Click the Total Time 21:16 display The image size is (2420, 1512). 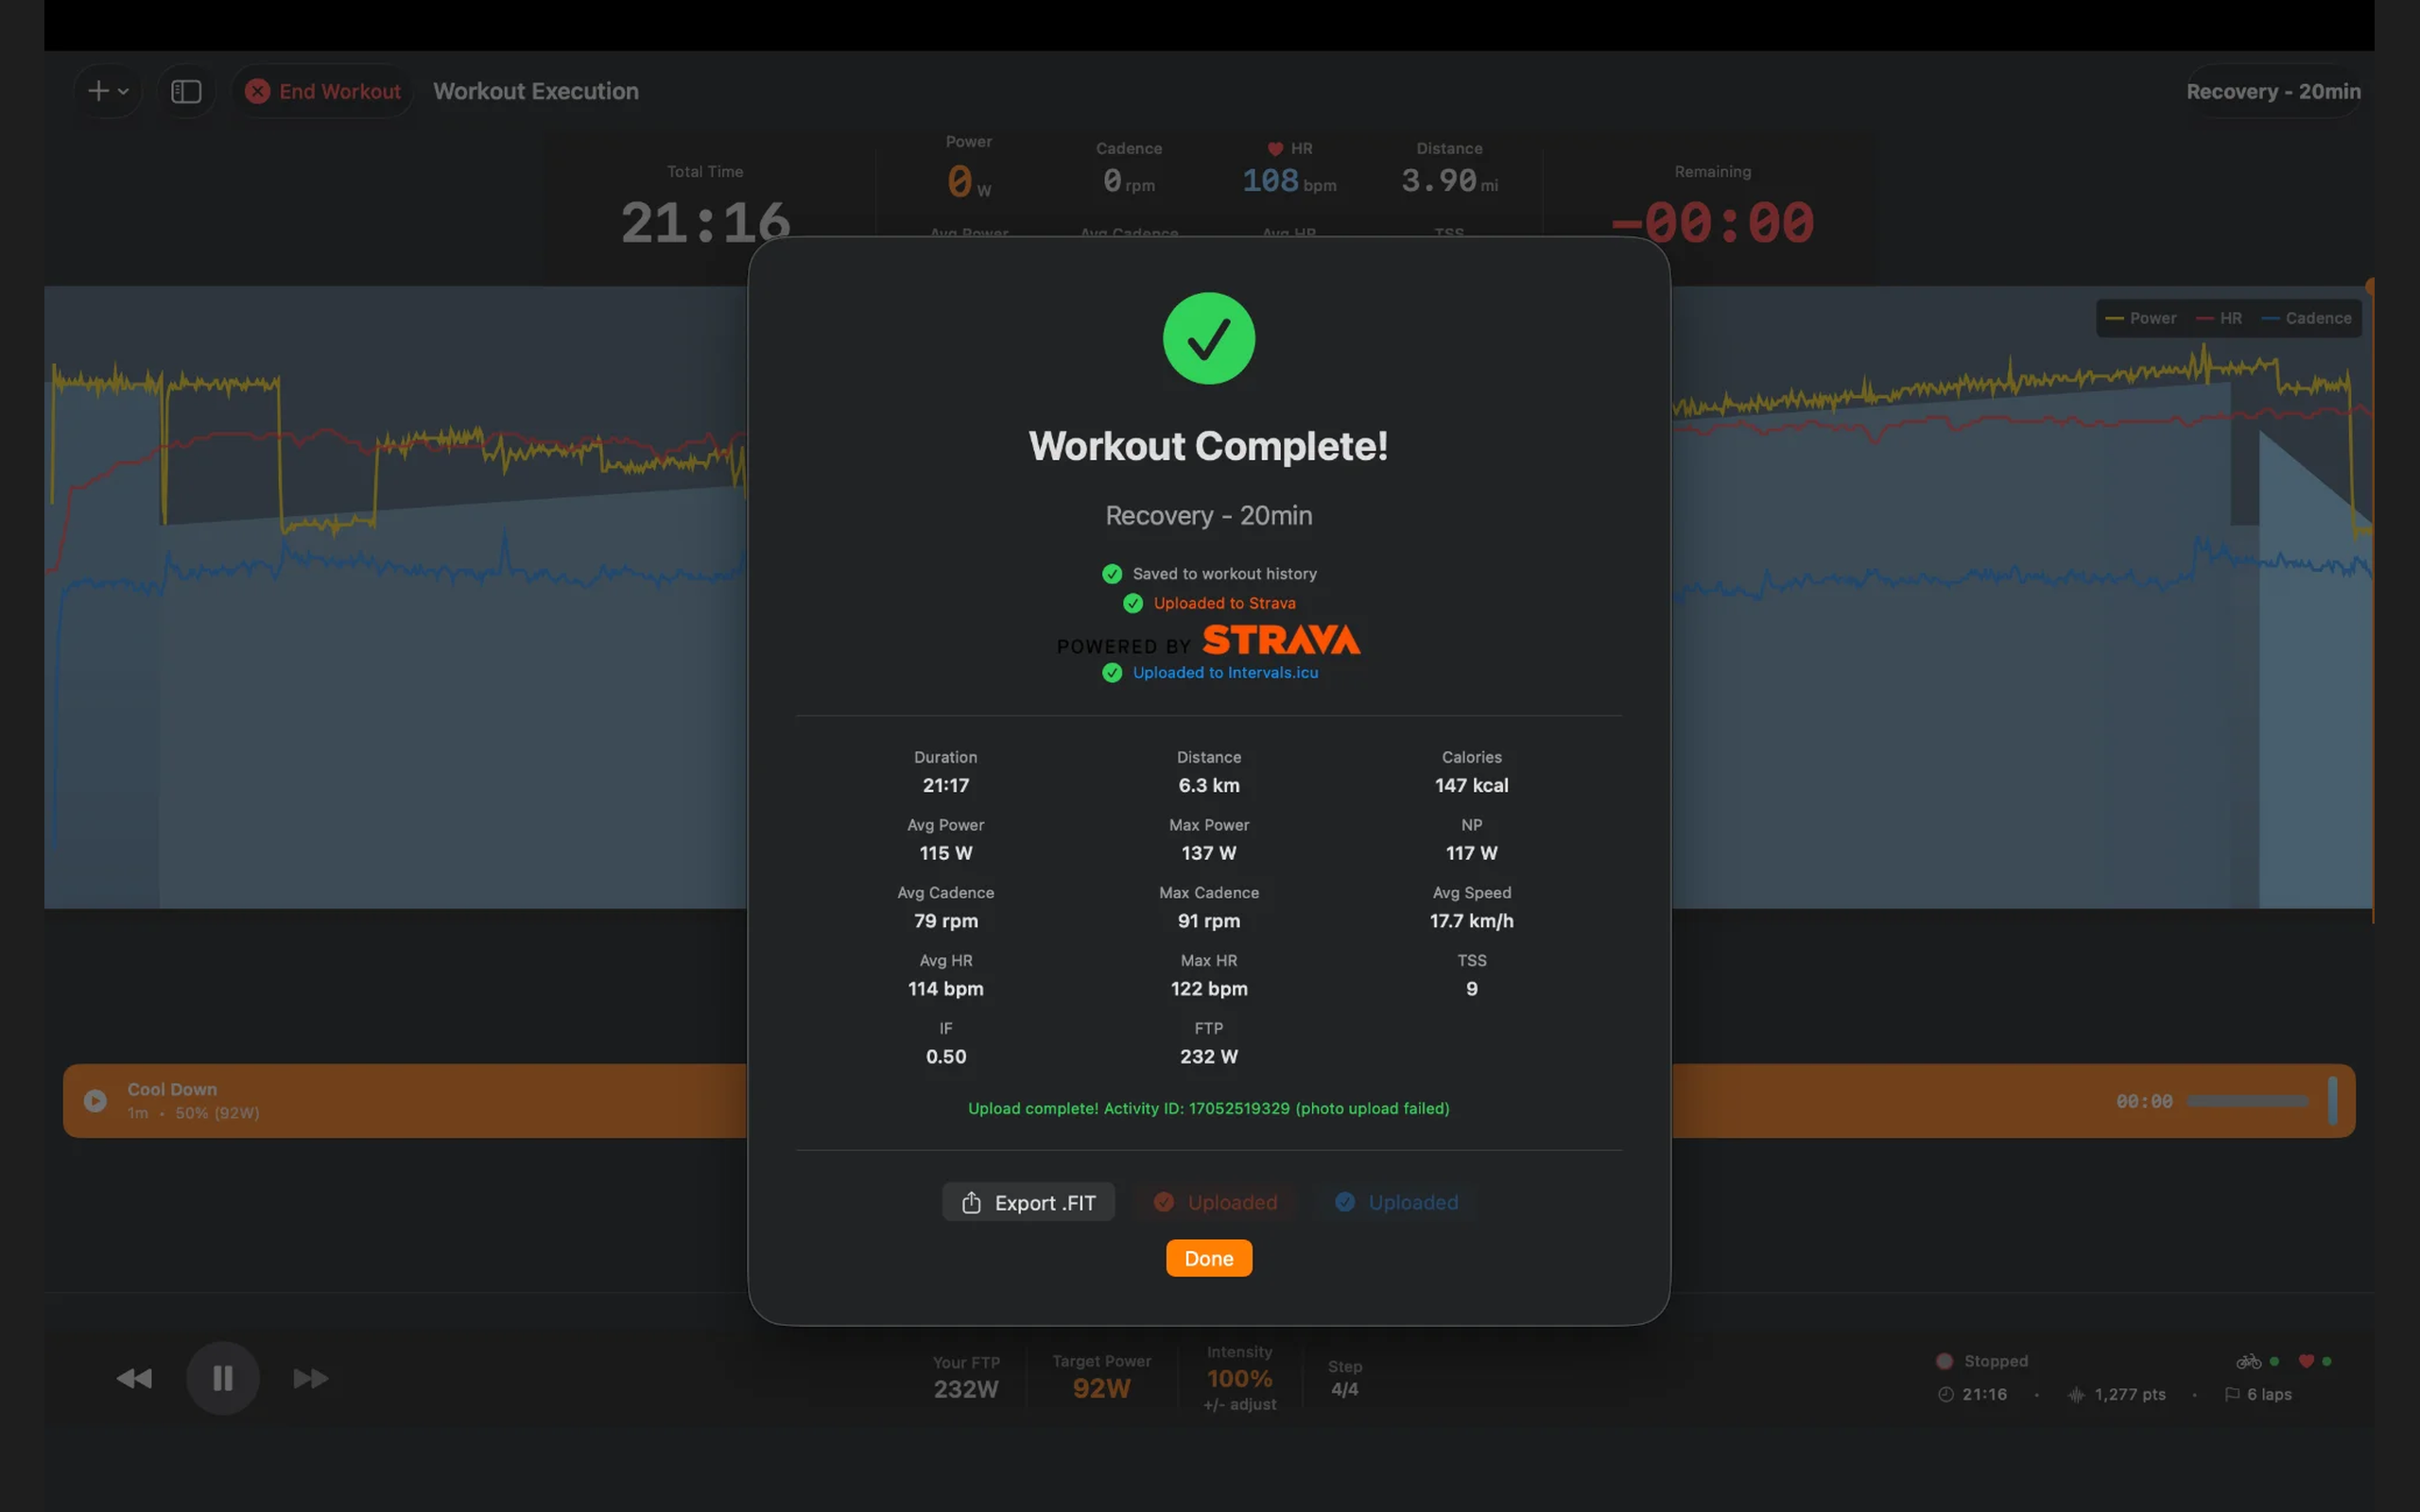click(705, 222)
